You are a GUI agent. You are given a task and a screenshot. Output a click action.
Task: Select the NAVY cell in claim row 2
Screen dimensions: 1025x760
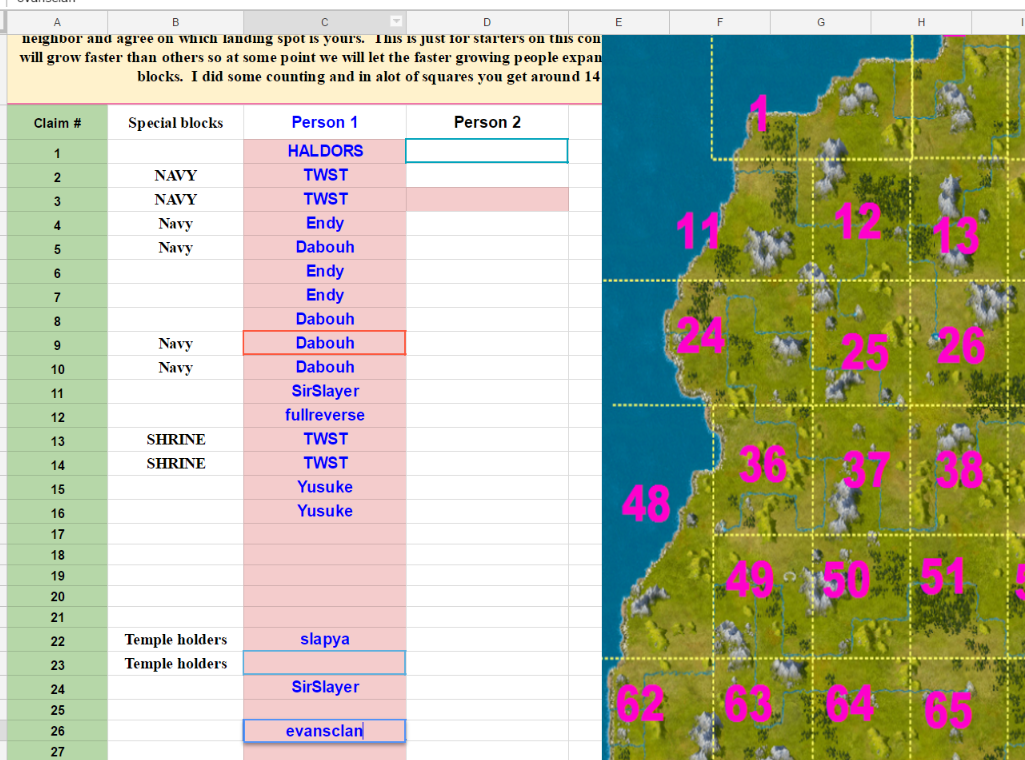pos(175,175)
